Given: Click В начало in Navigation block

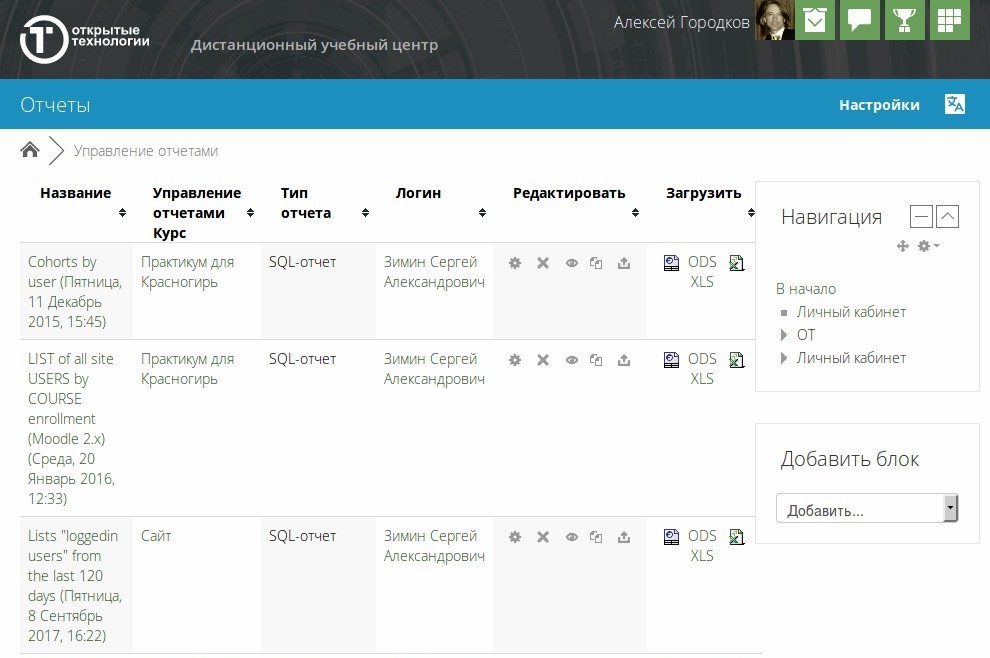Looking at the screenshot, I should tap(806, 289).
